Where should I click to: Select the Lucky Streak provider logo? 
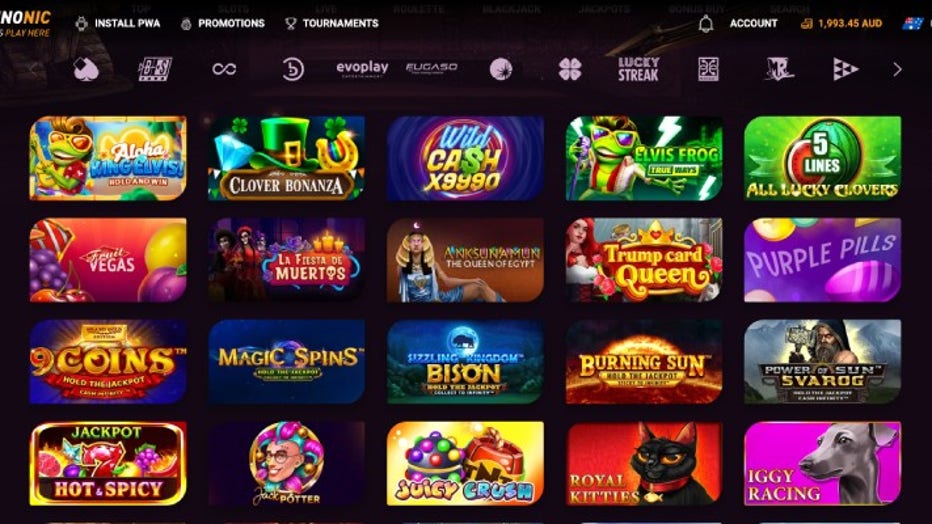(638, 69)
